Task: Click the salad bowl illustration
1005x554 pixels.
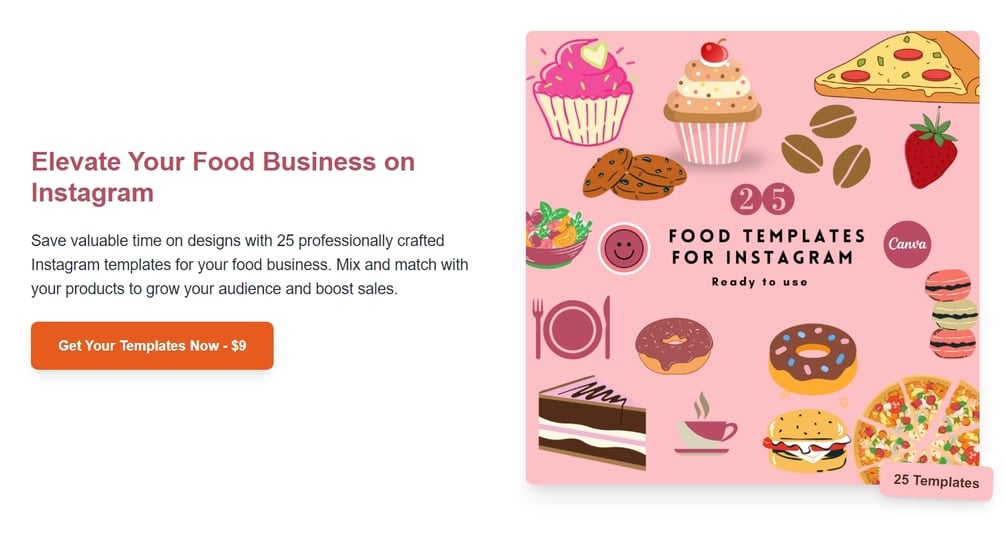Action: pyautogui.click(x=557, y=235)
